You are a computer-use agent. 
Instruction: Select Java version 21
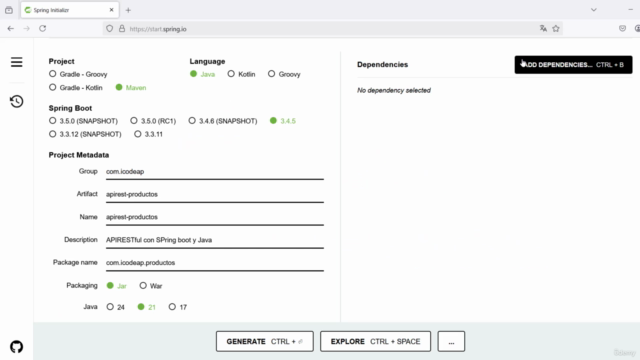coord(147,307)
